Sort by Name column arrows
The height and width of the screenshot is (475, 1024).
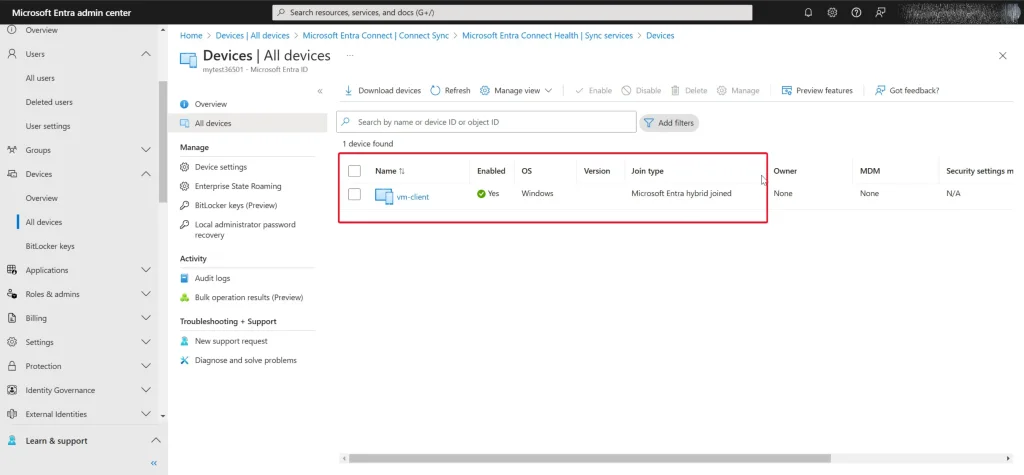(x=402, y=171)
